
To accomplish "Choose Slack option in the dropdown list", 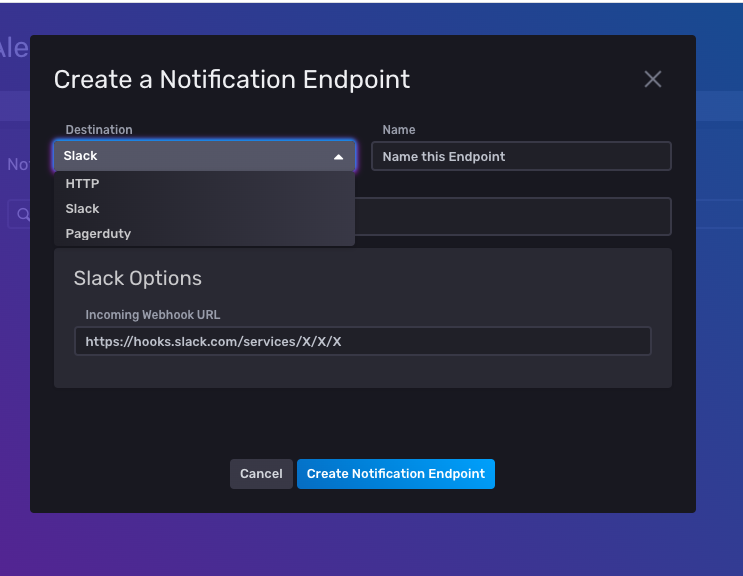I will click(x=204, y=209).
